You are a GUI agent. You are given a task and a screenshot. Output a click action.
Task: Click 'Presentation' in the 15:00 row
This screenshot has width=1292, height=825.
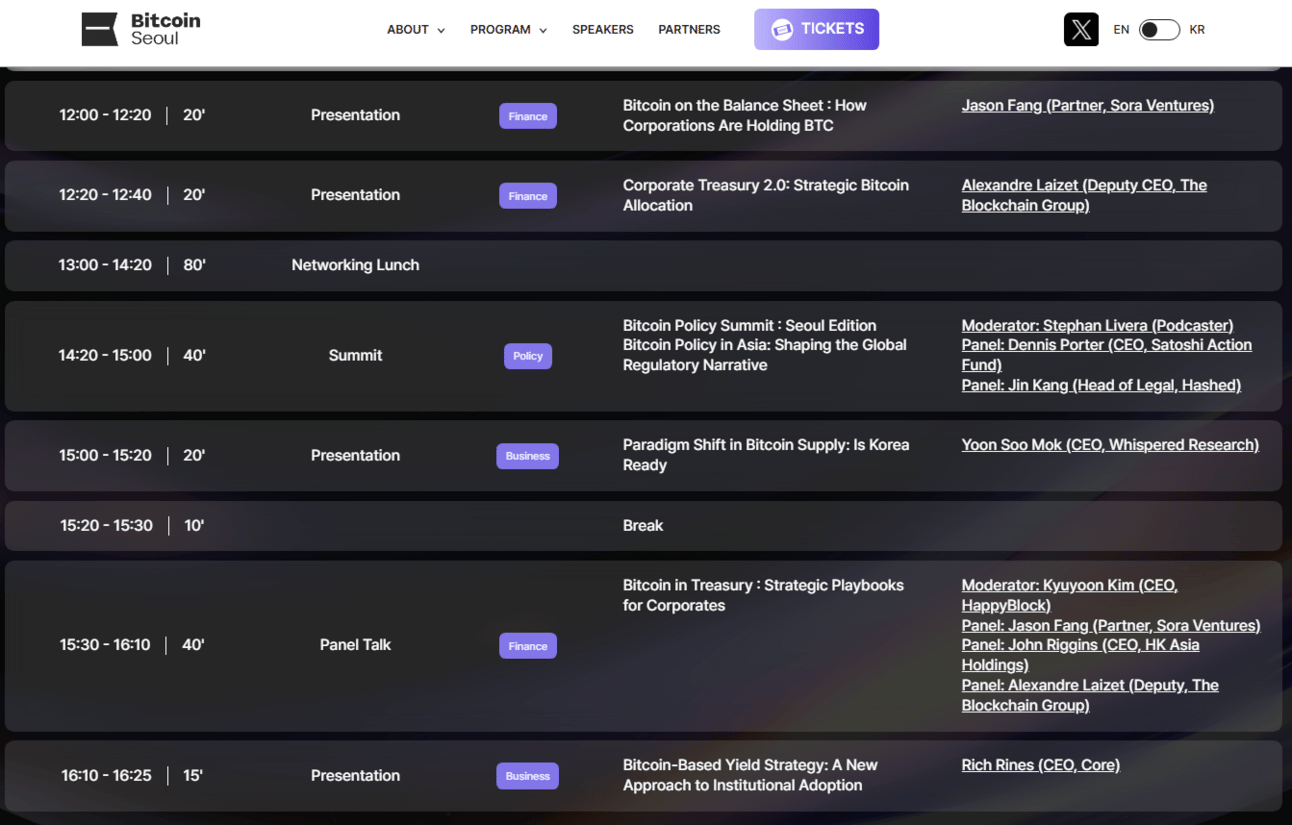click(355, 455)
